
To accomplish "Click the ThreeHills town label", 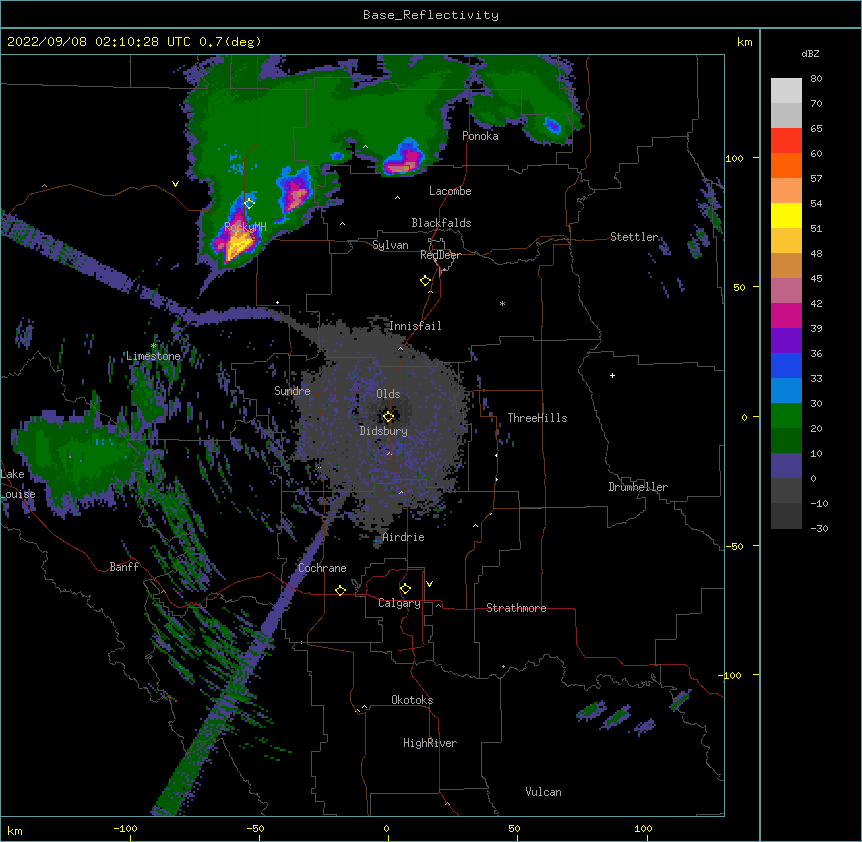I will point(537,418).
